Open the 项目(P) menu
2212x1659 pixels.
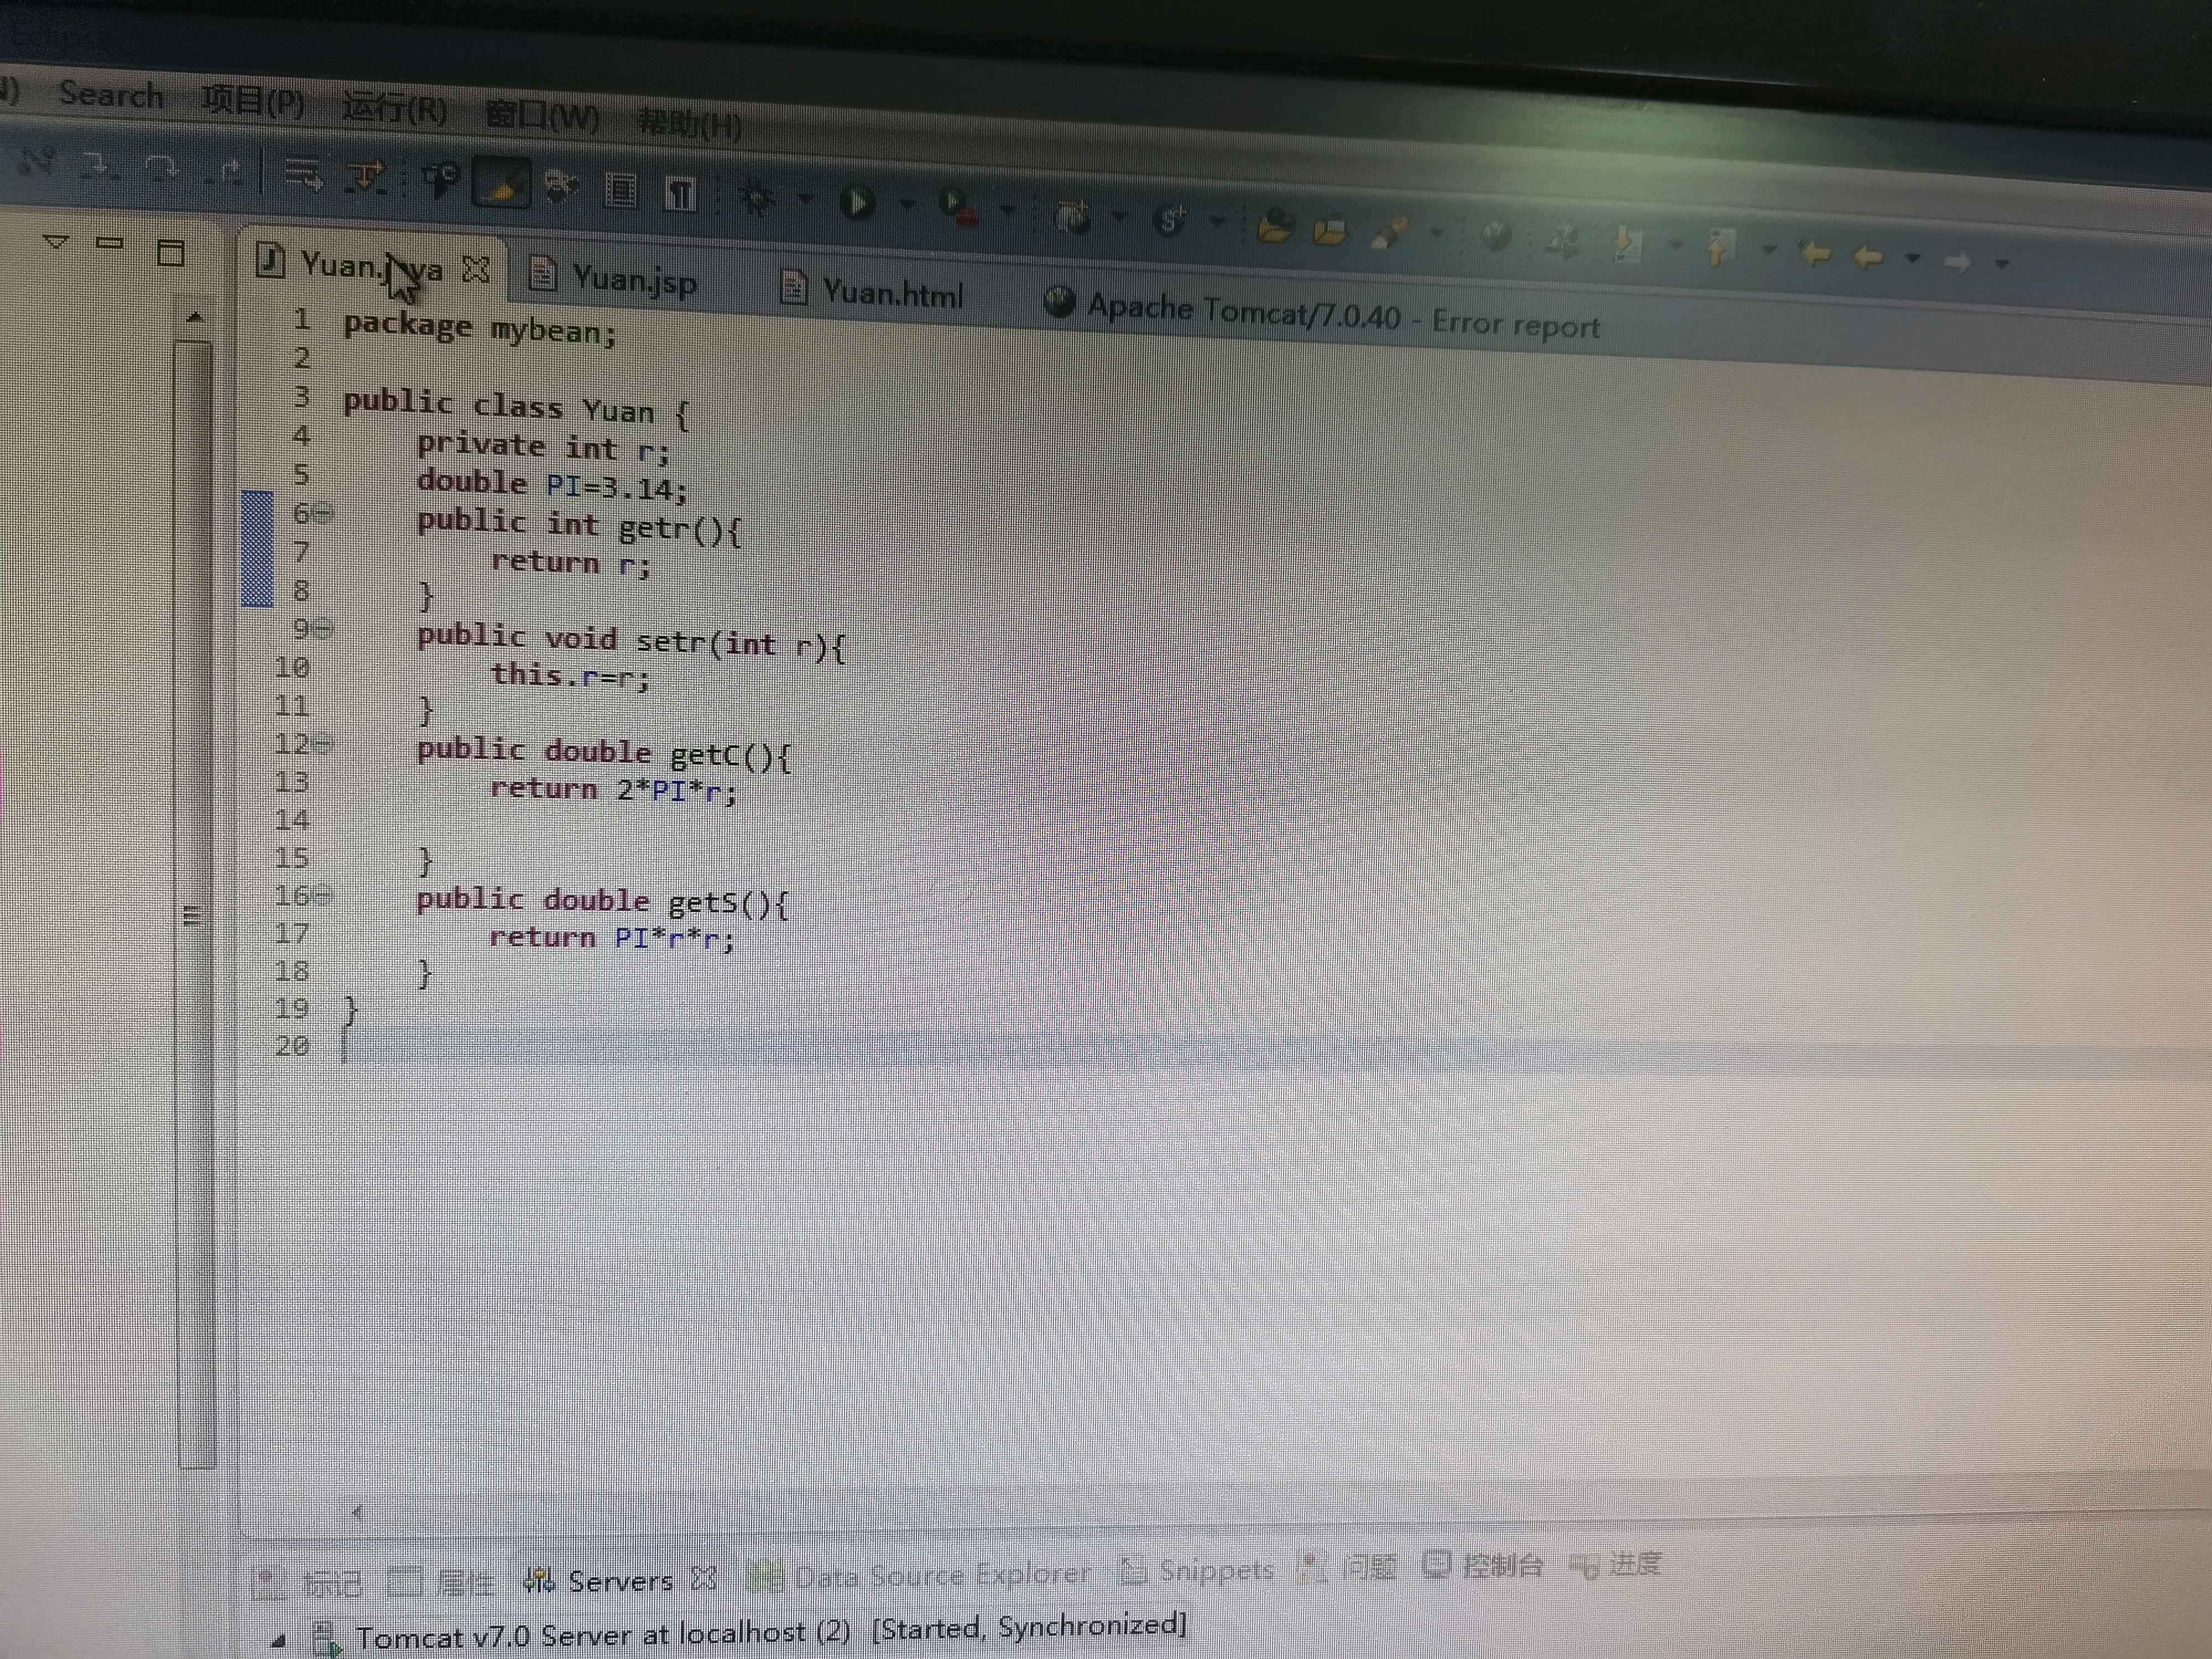[x=253, y=101]
